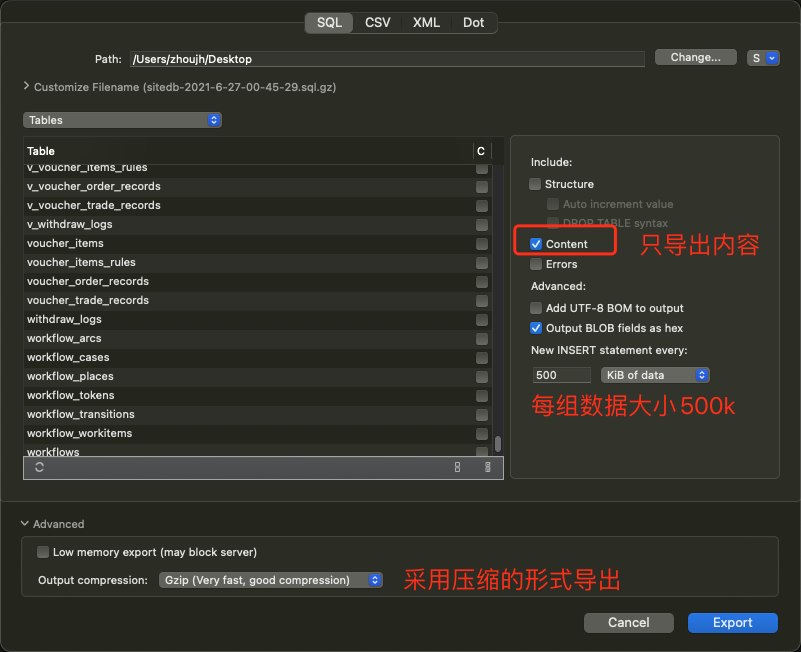Check the v_withdraw_logs content checkbox
This screenshot has width=801, height=652.
pyautogui.click(x=481, y=224)
